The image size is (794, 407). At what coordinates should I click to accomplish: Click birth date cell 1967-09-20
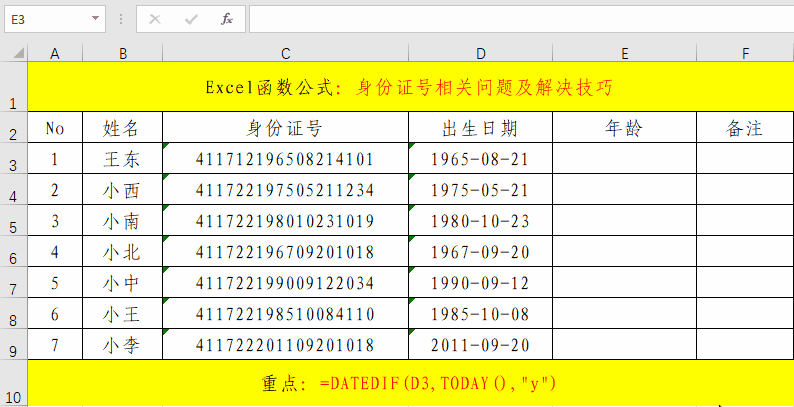pyautogui.click(x=481, y=252)
